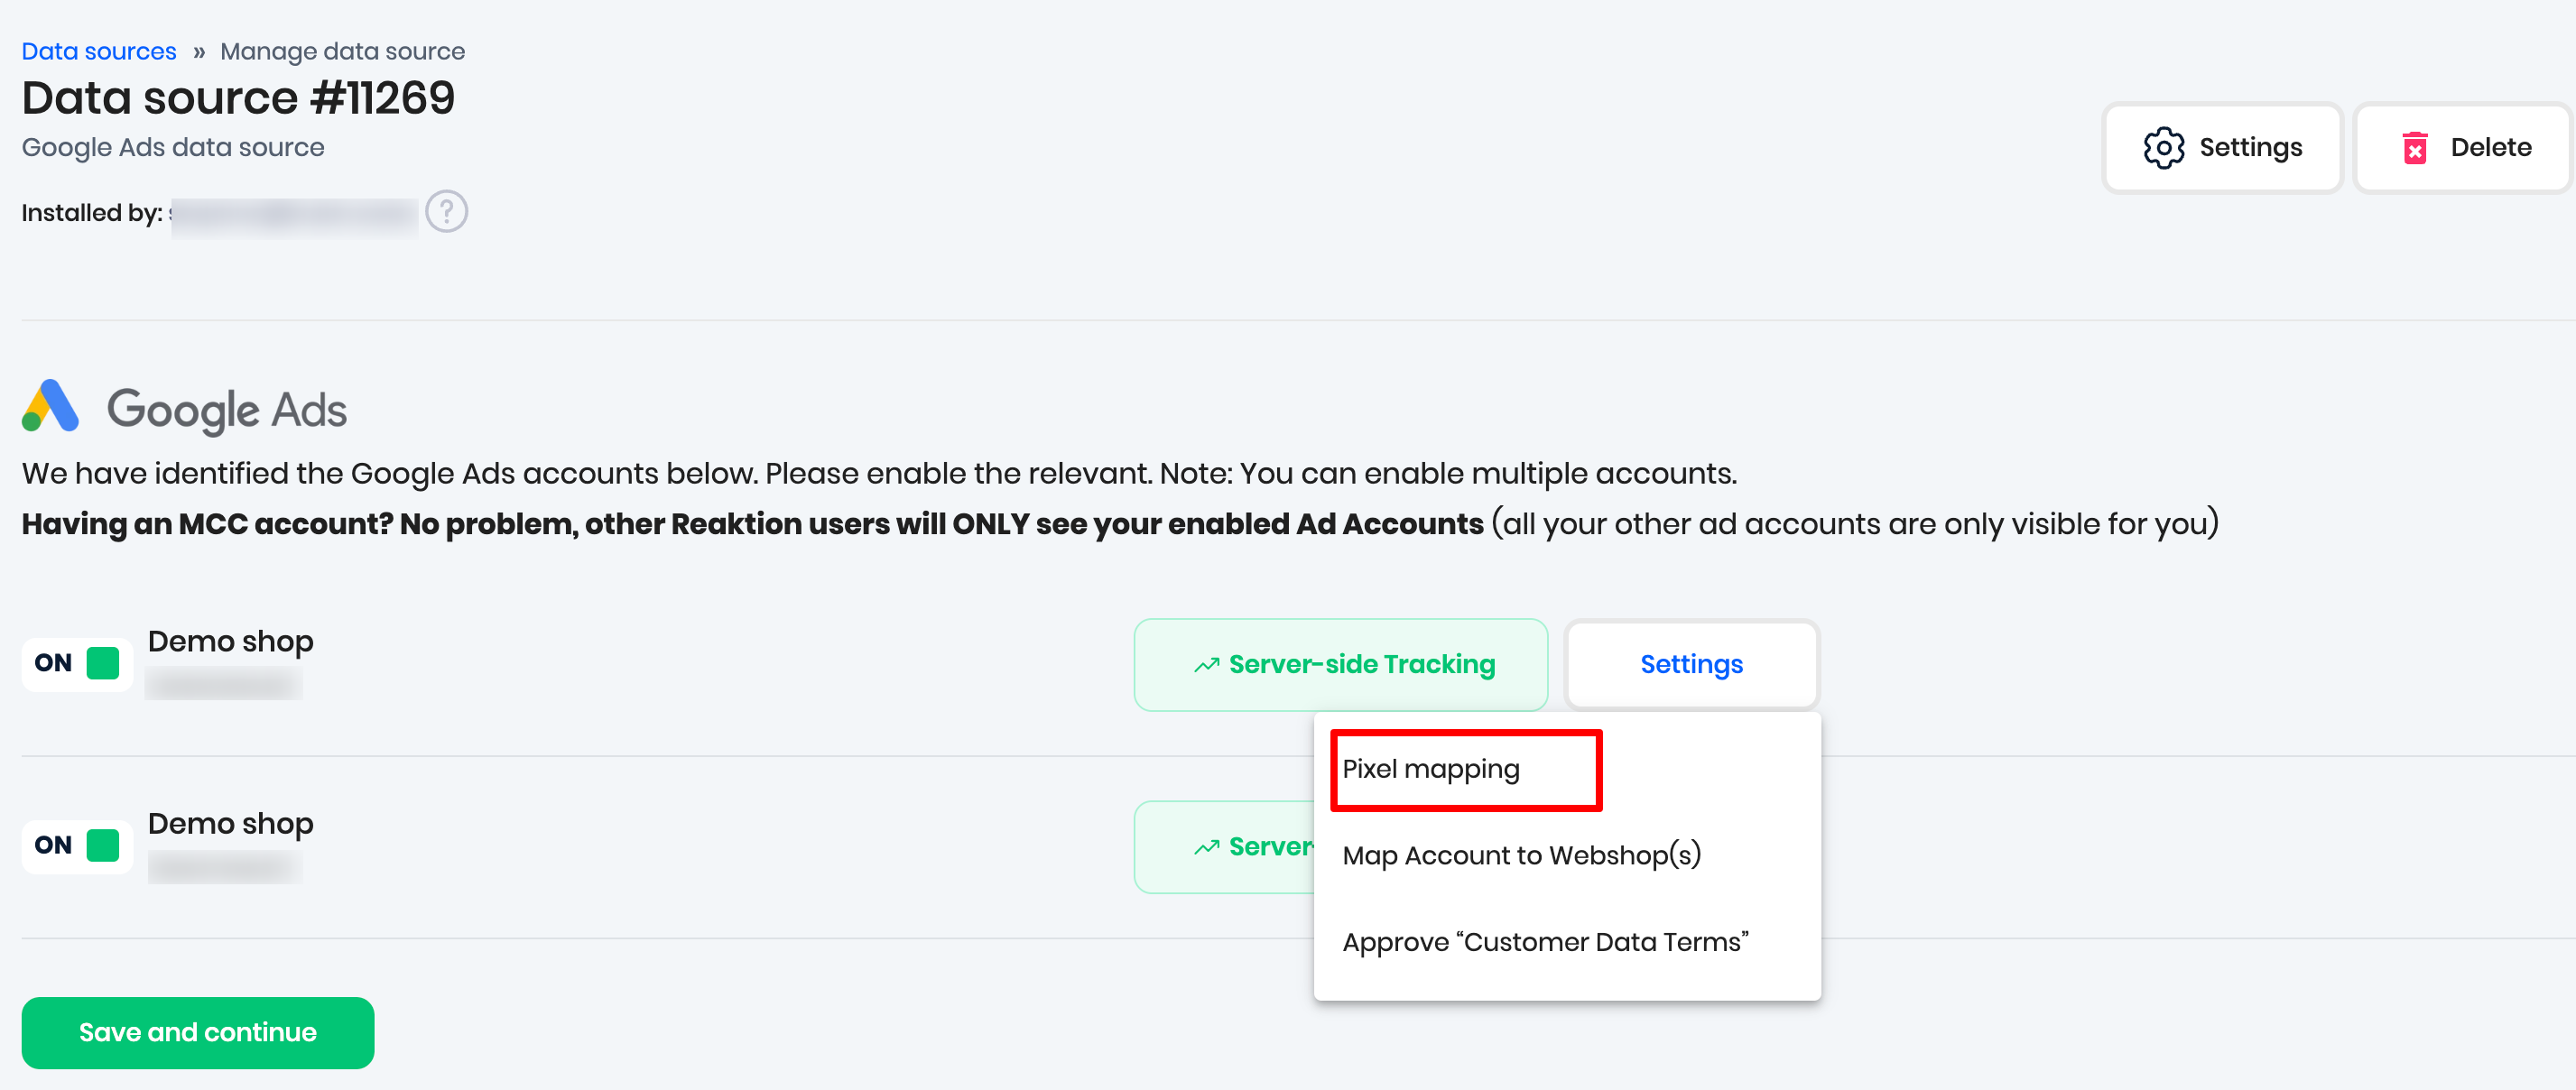The height and width of the screenshot is (1090, 2576).
Task: Toggle off the first Demo shop switch
Action: (x=78, y=663)
